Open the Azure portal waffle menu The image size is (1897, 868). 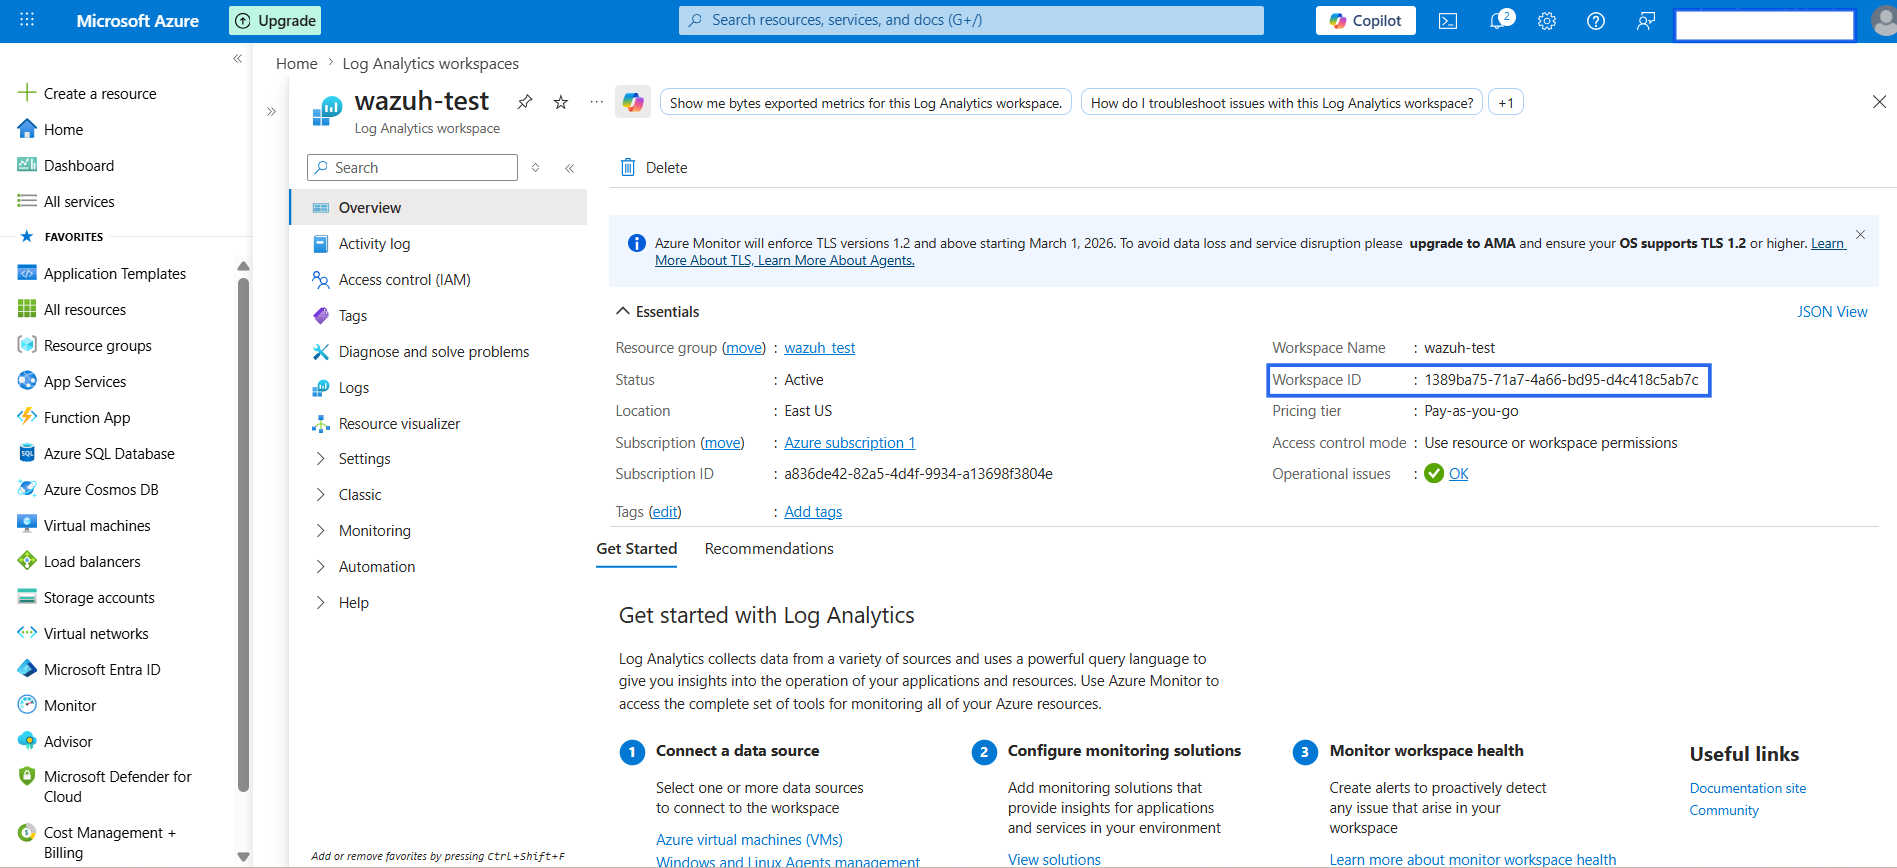tap(27, 20)
